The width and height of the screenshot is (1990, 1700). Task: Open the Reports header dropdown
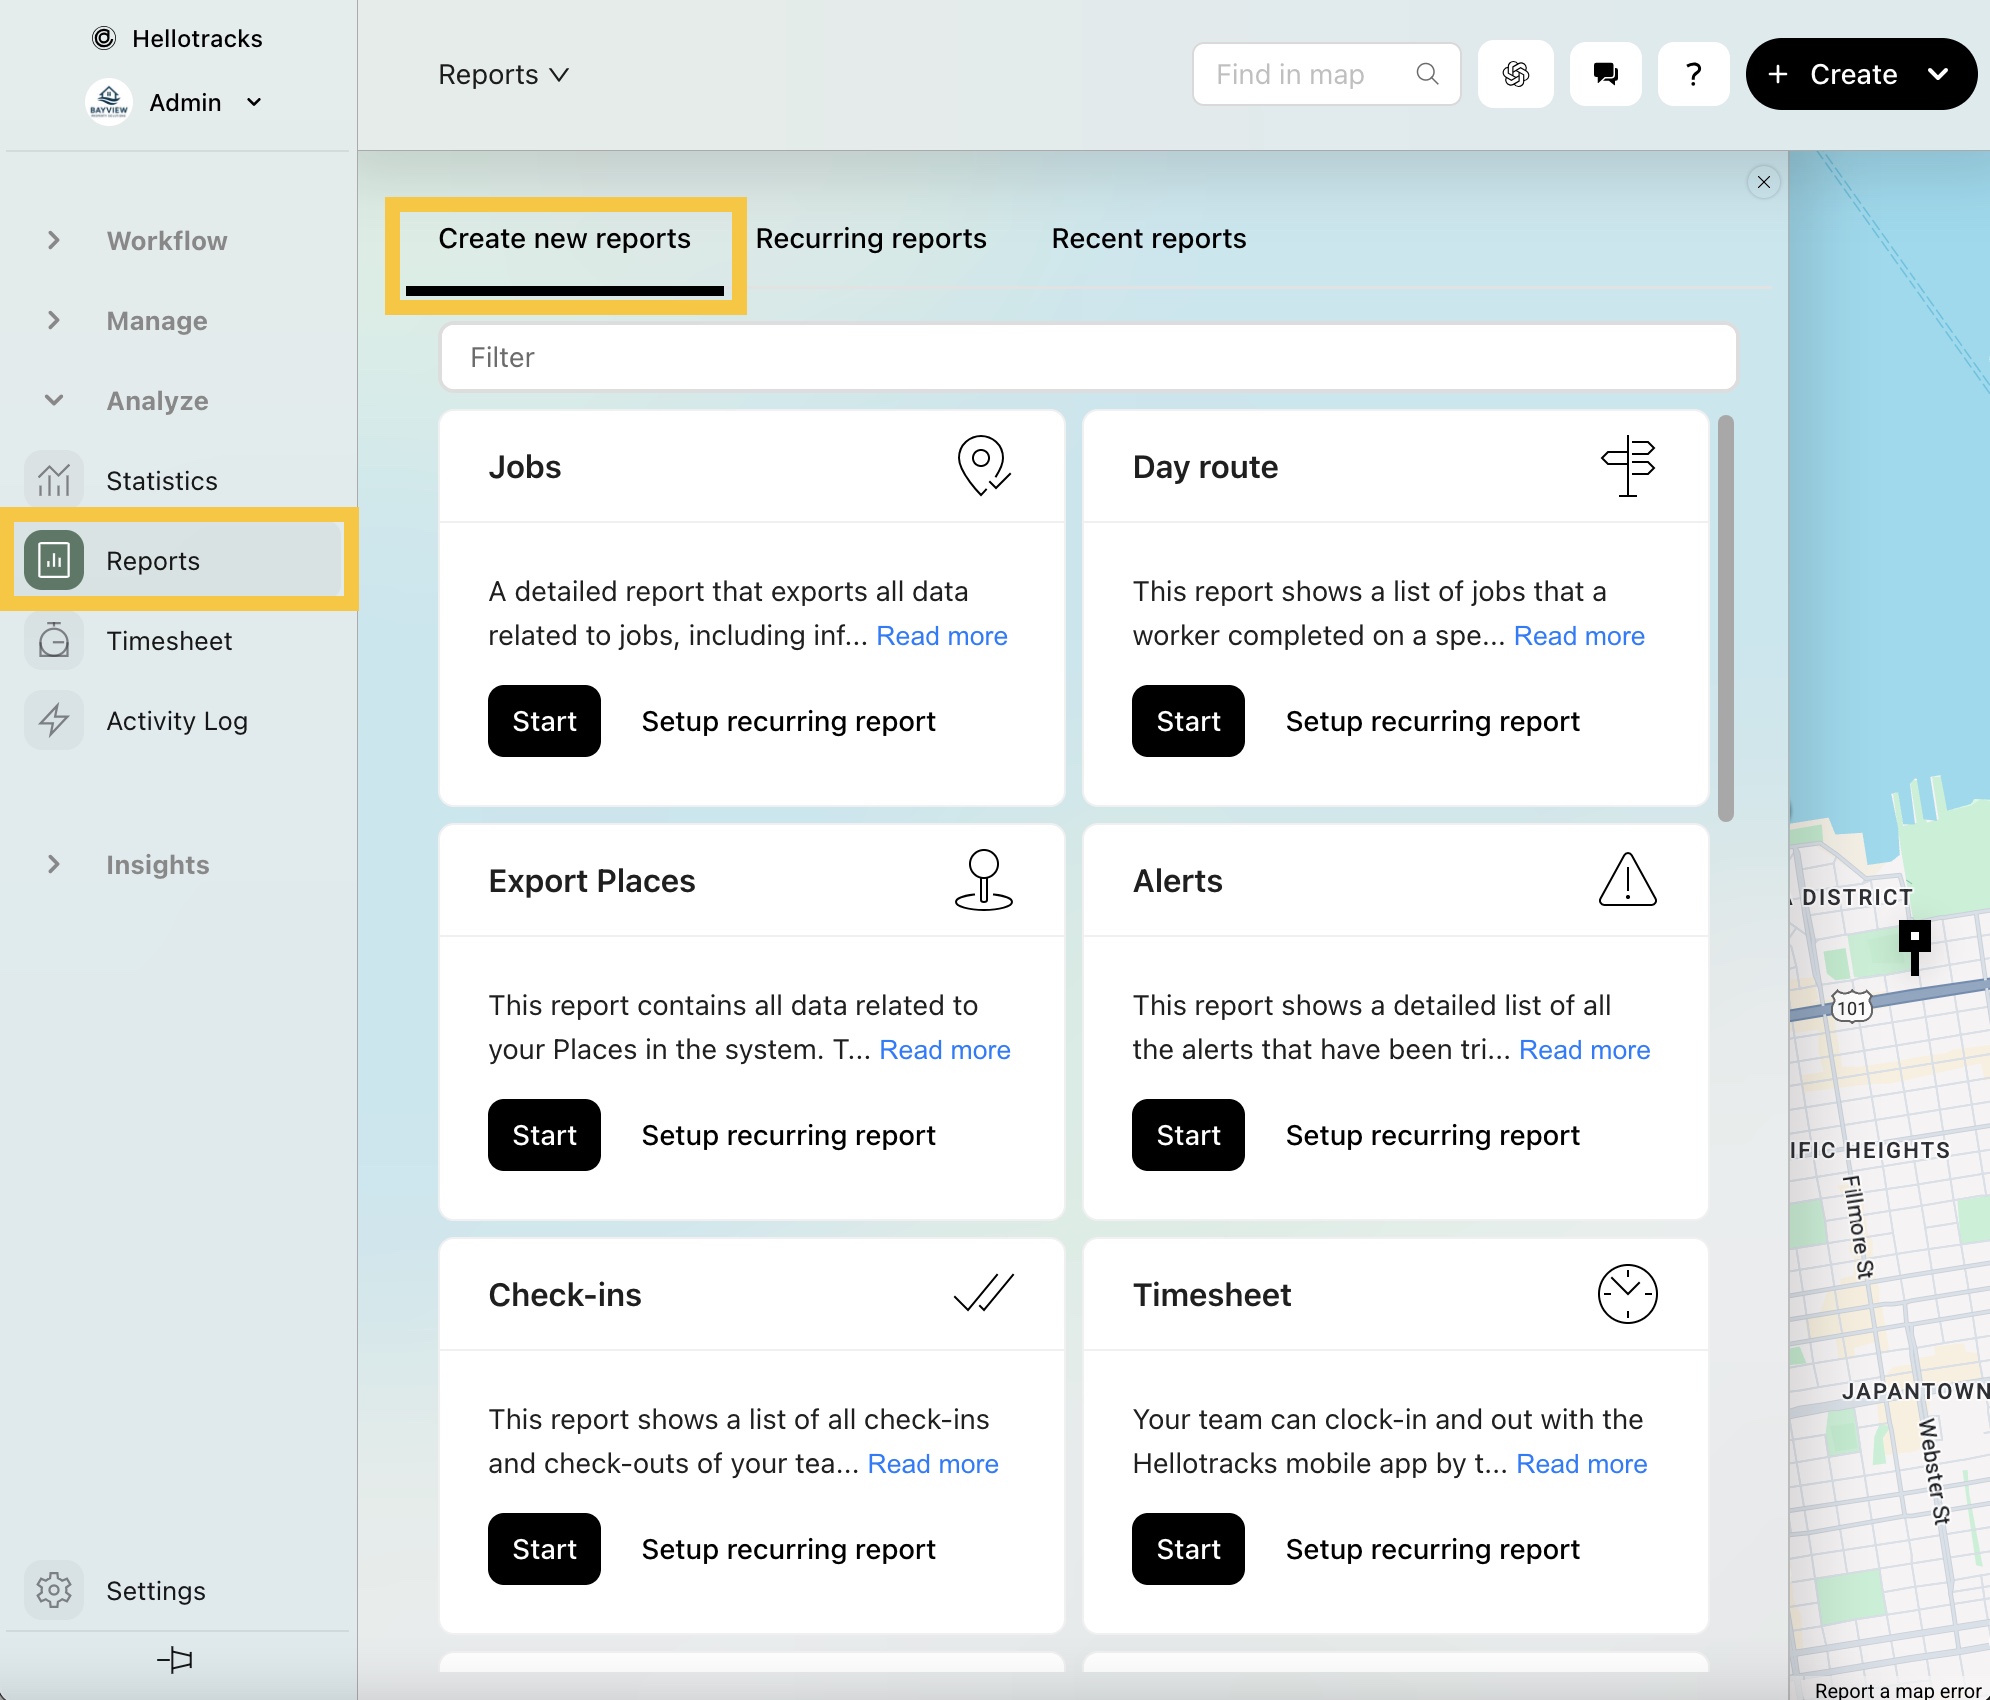pos(503,75)
